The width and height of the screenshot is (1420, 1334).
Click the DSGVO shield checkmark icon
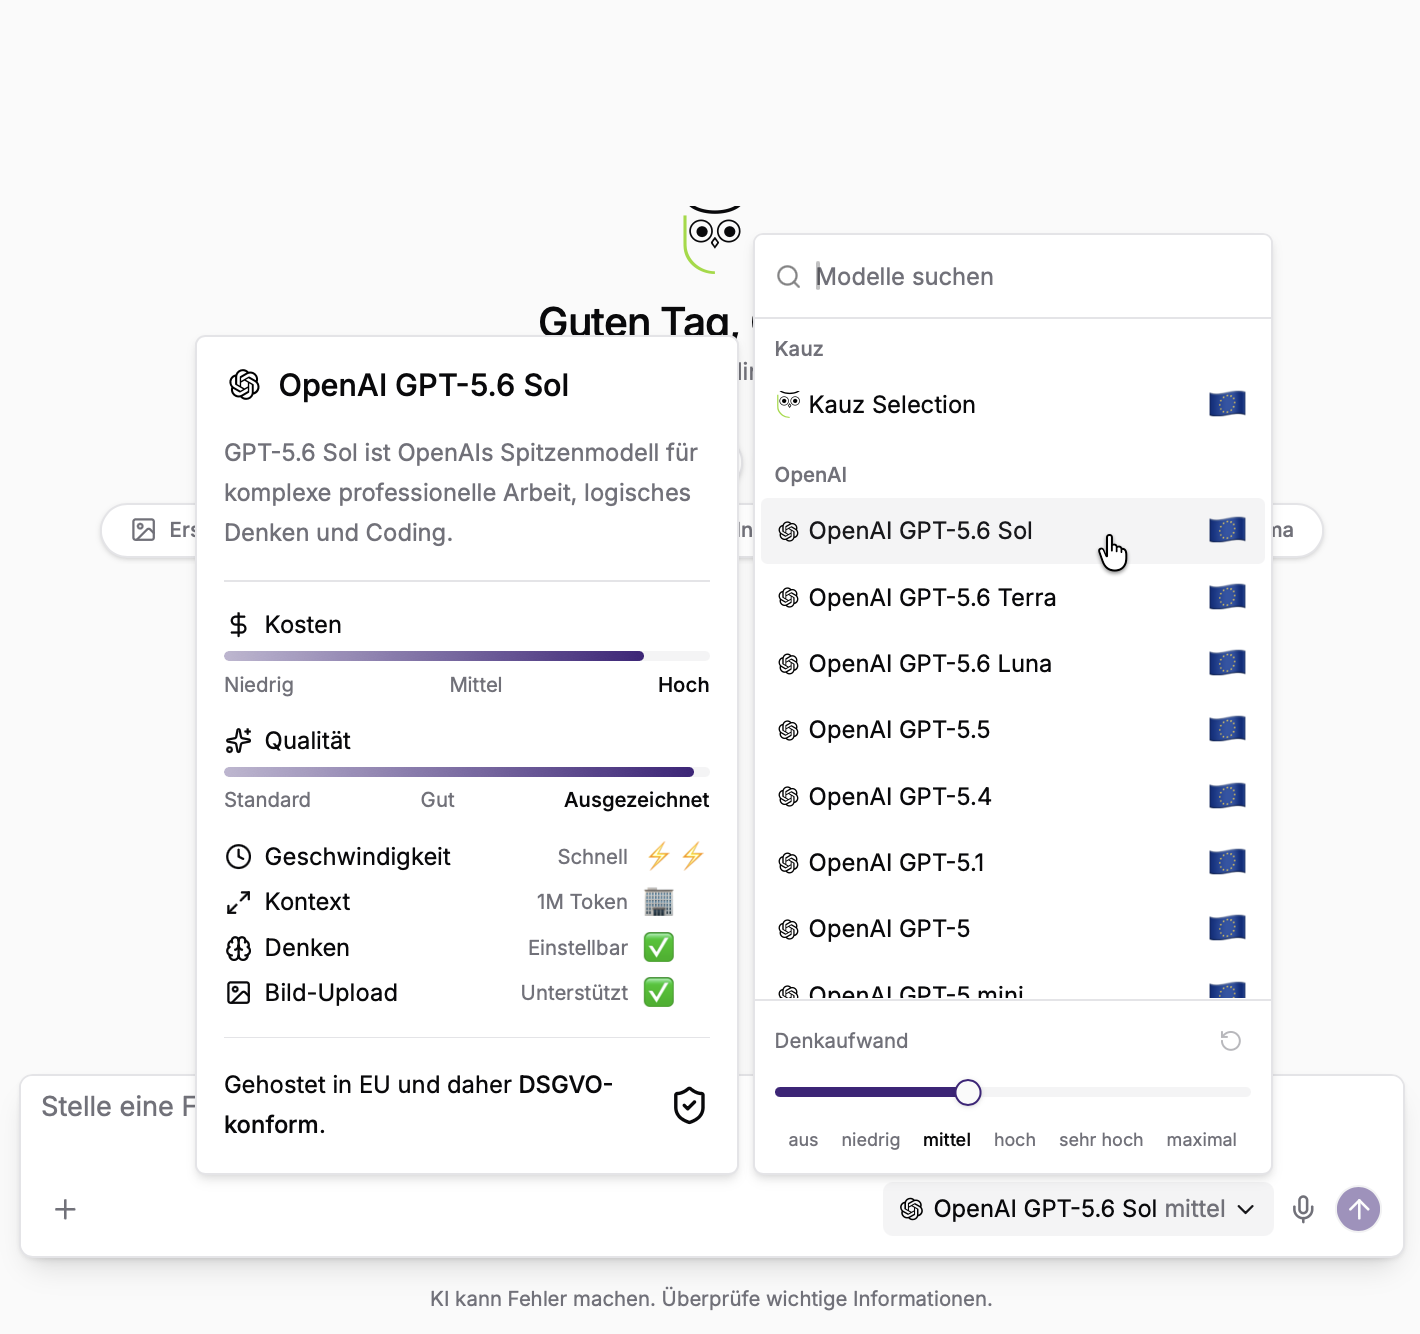(x=690, y=1105)
